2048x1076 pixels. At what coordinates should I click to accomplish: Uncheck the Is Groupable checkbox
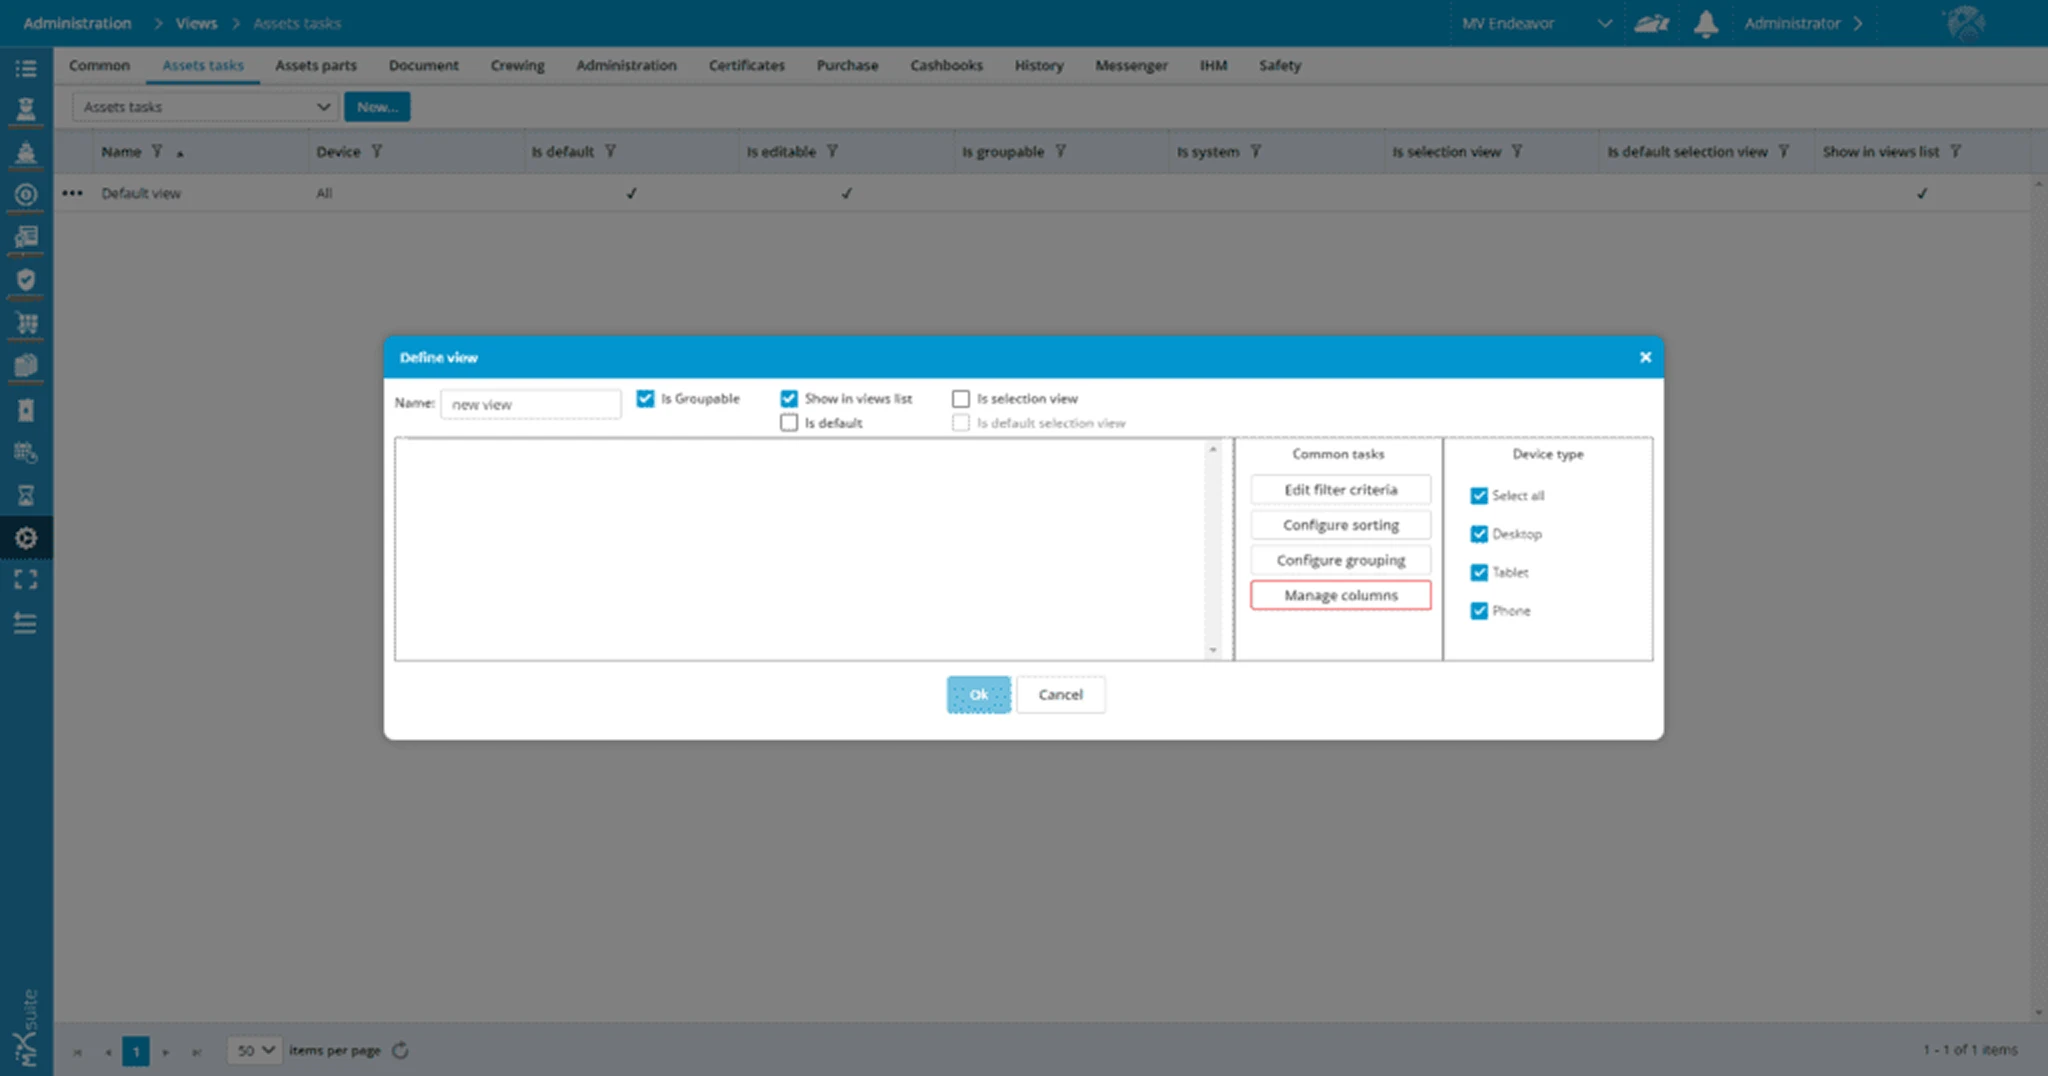(645, 399)
